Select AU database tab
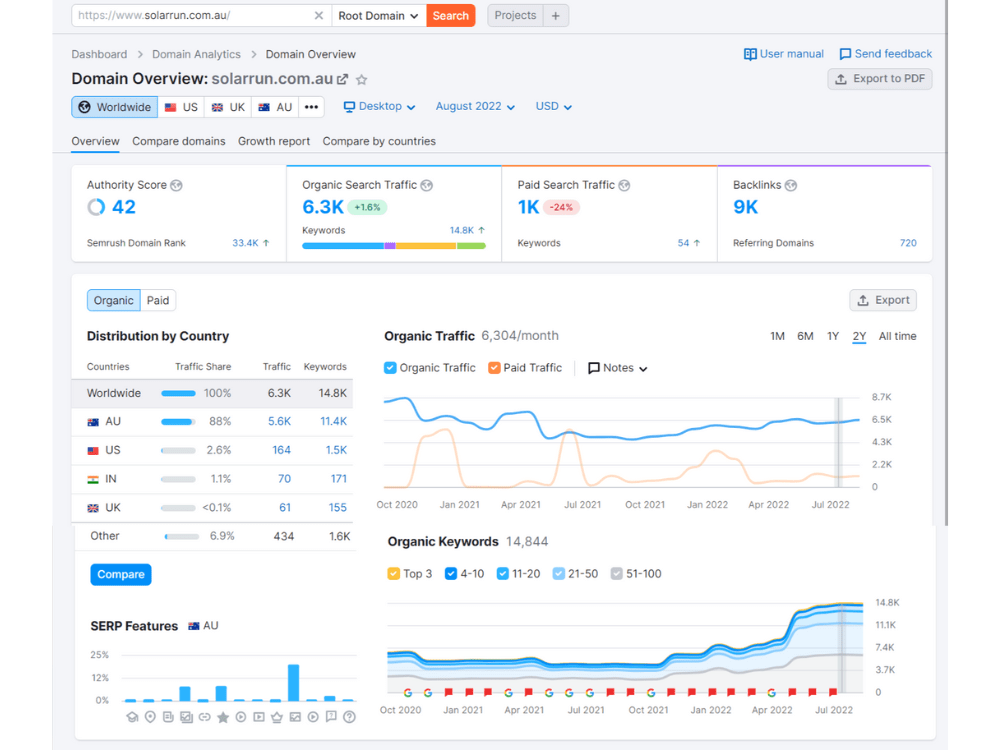Image resolution: width=1000 pixels, height=750 pixels. [276, 107]
